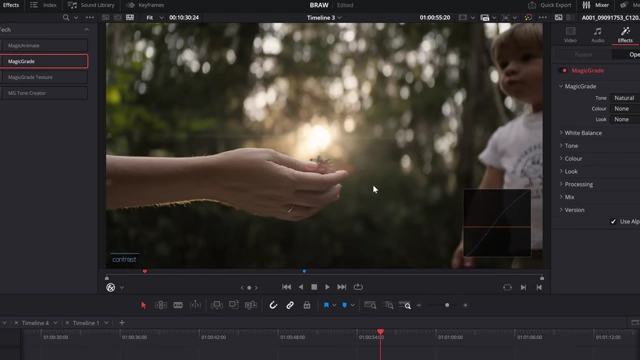Switch to the inspector Audio tab
Screen dimensions: 640x360
[x=598, y=35]
